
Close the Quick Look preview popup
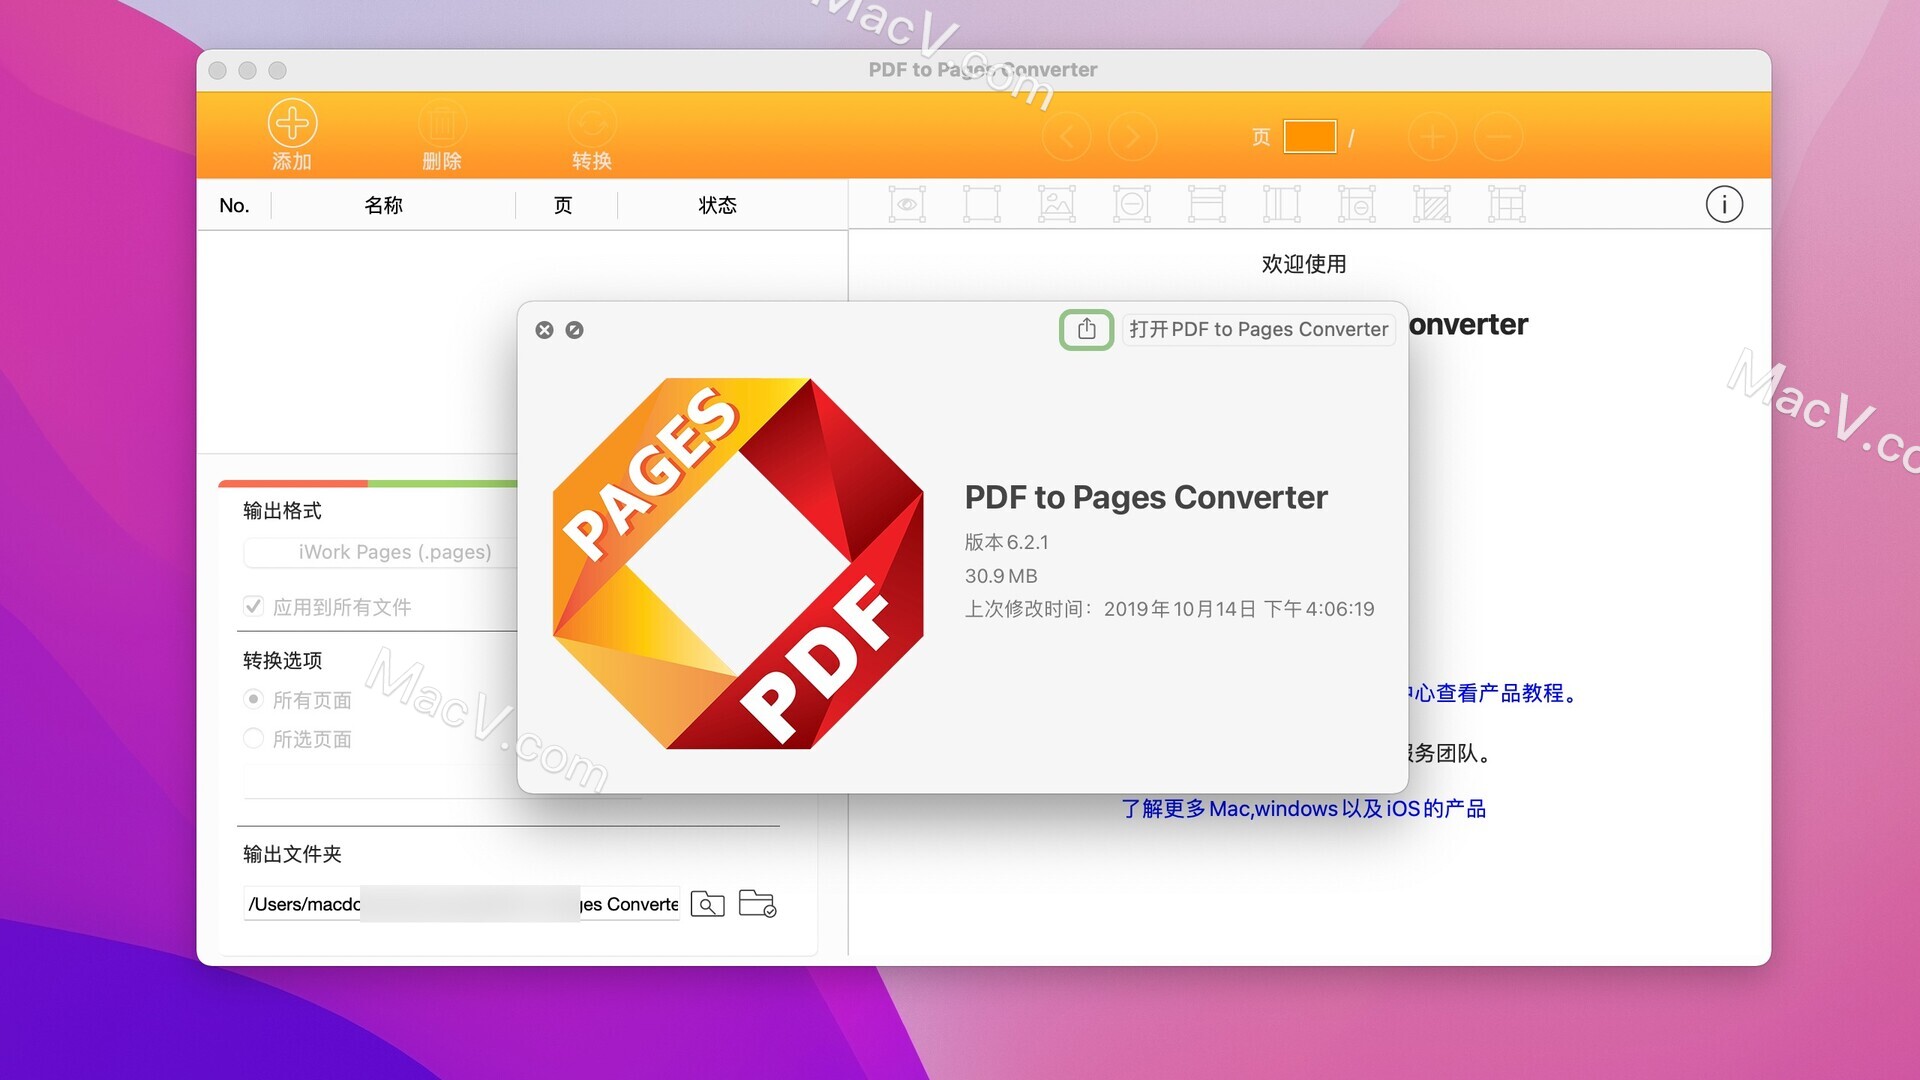point(544,330)
